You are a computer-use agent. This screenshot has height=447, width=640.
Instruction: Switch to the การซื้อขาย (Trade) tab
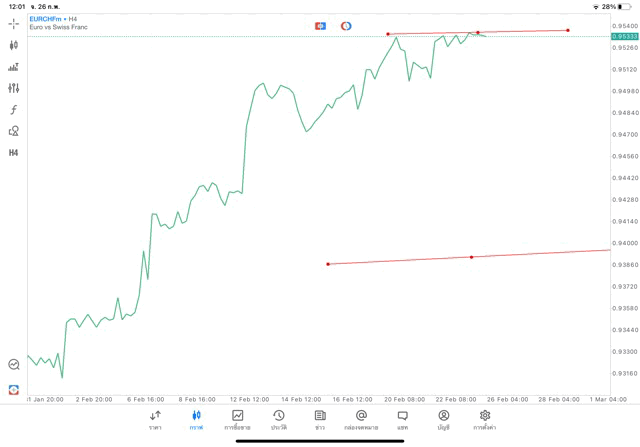[x=237, y=420]
